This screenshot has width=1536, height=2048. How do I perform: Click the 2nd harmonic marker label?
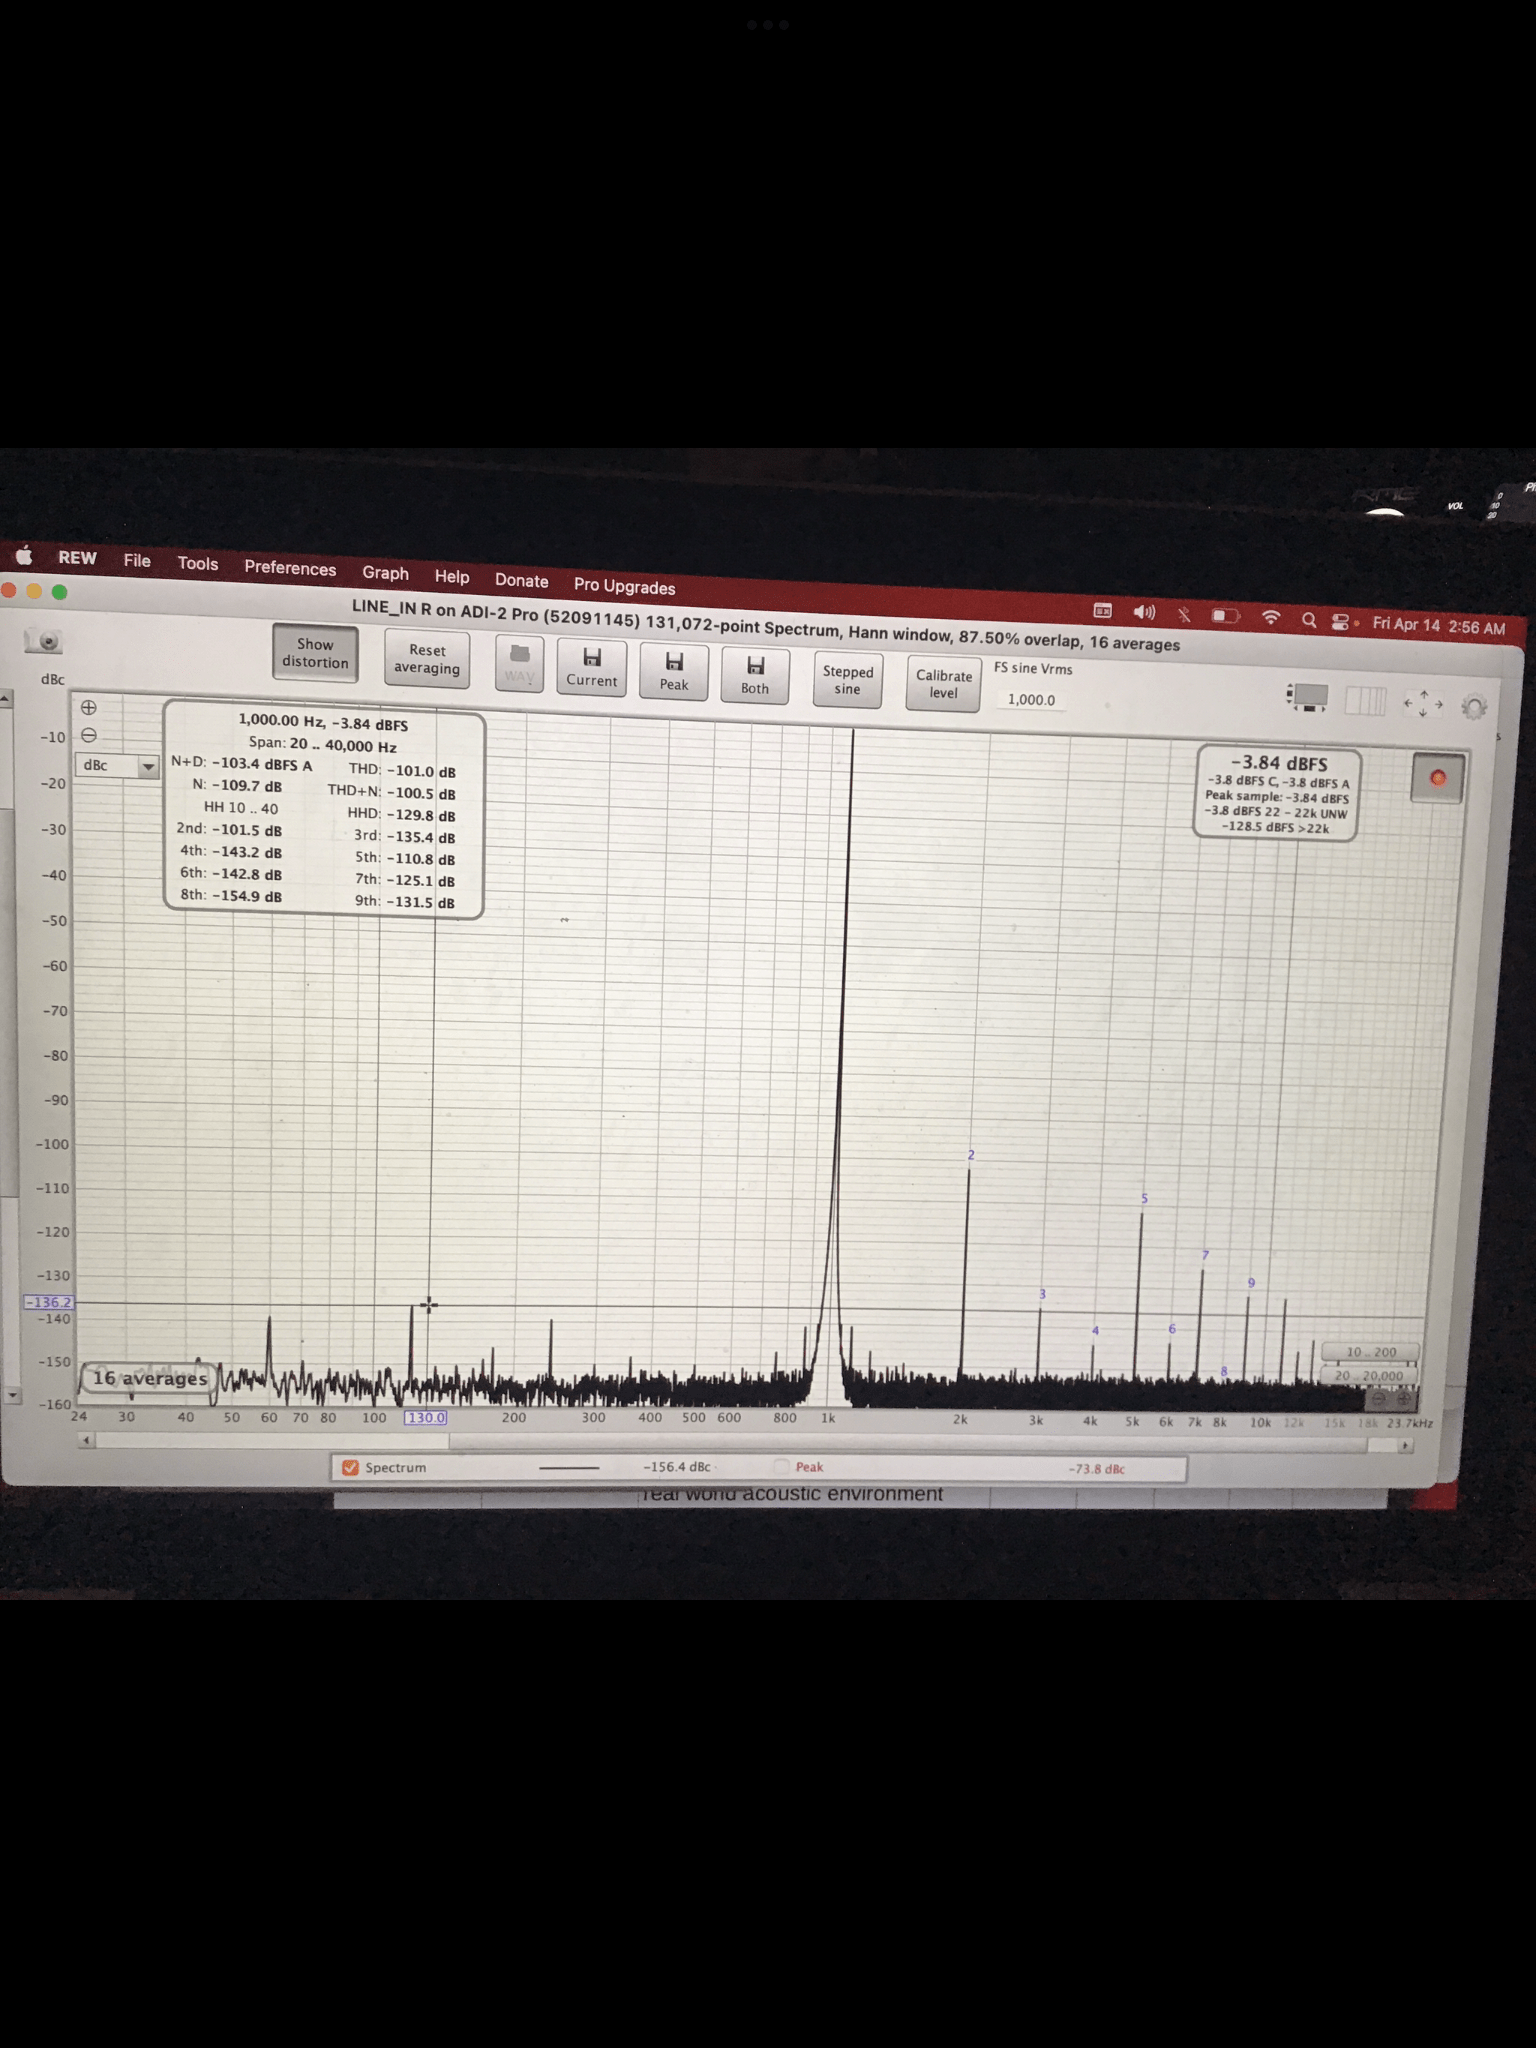[x=971, y=1155]
